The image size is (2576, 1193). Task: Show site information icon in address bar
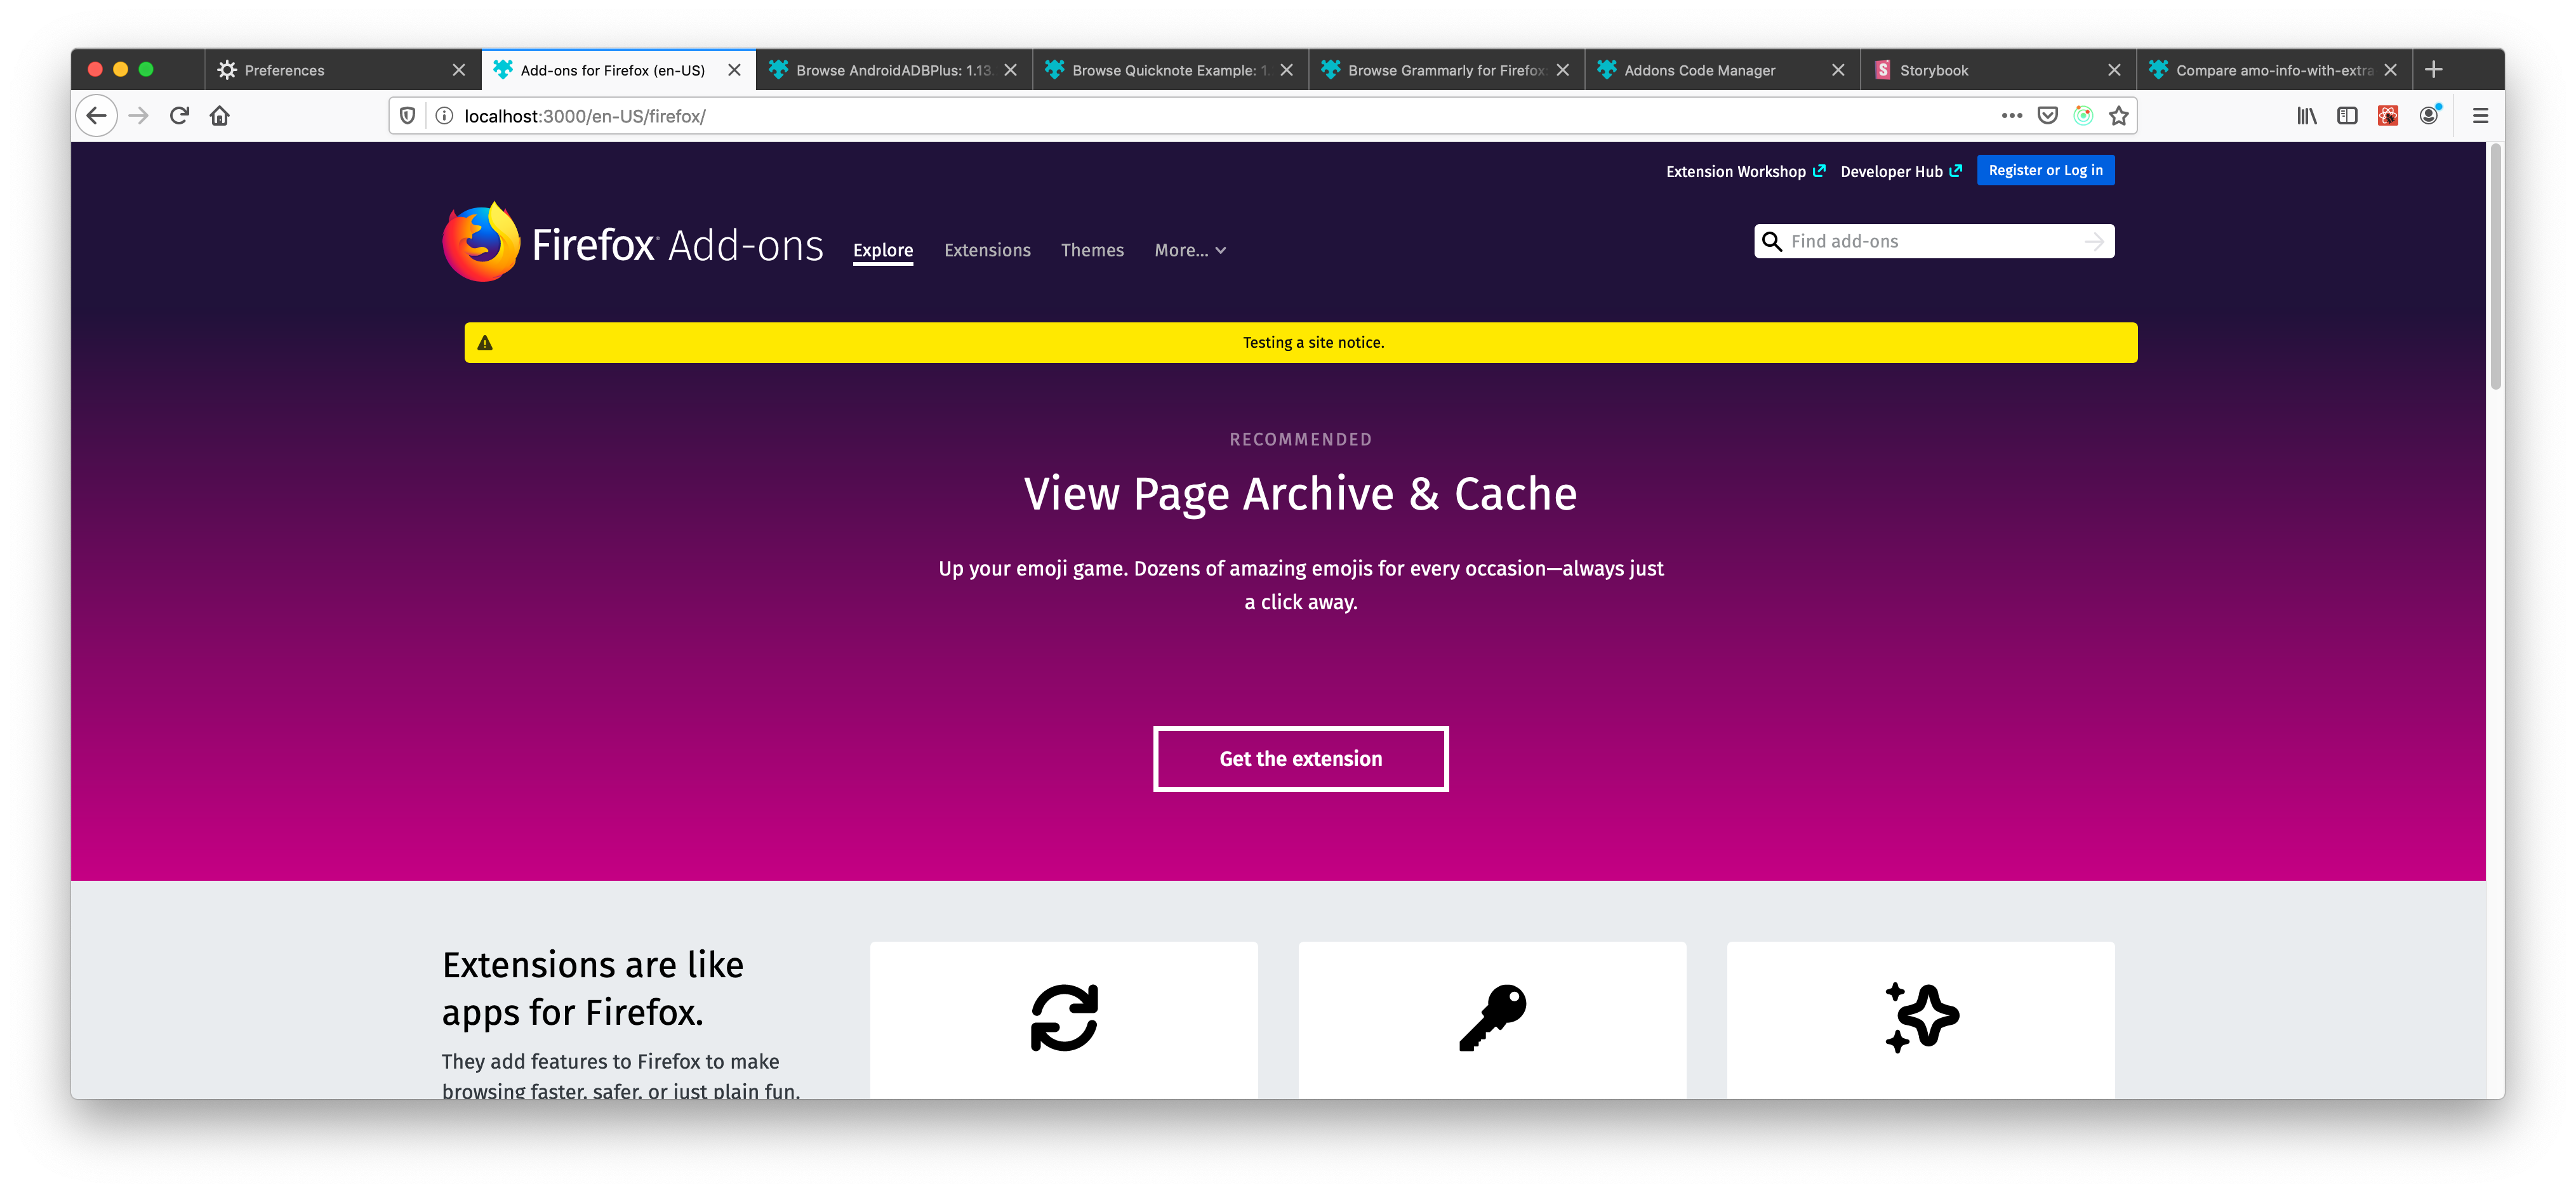(x=444, y=116)
